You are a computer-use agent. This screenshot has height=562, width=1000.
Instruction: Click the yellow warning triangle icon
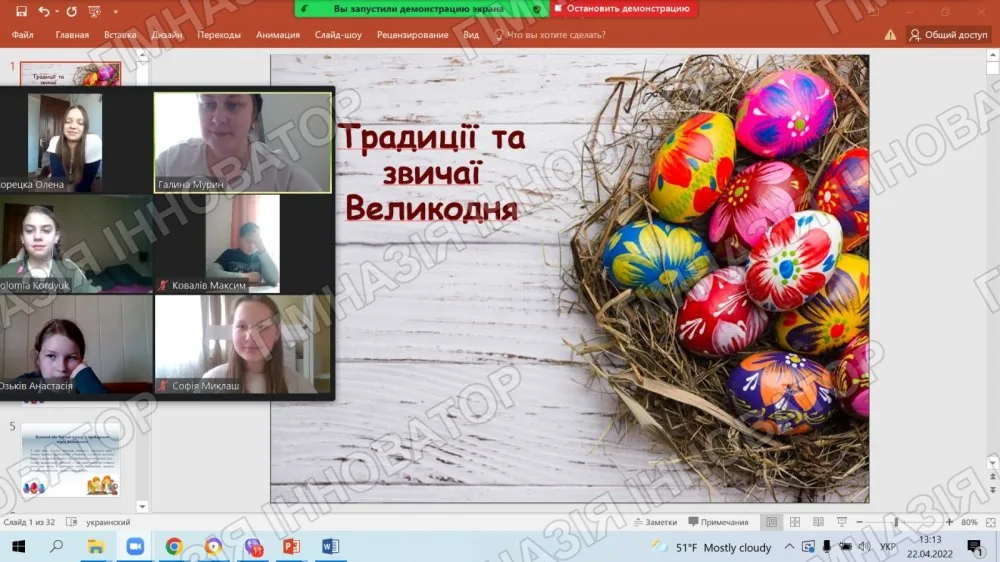click(x=890, y=35)
